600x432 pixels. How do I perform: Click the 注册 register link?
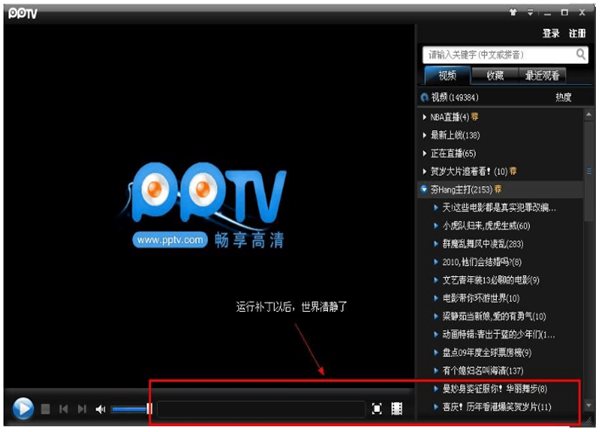577,34
